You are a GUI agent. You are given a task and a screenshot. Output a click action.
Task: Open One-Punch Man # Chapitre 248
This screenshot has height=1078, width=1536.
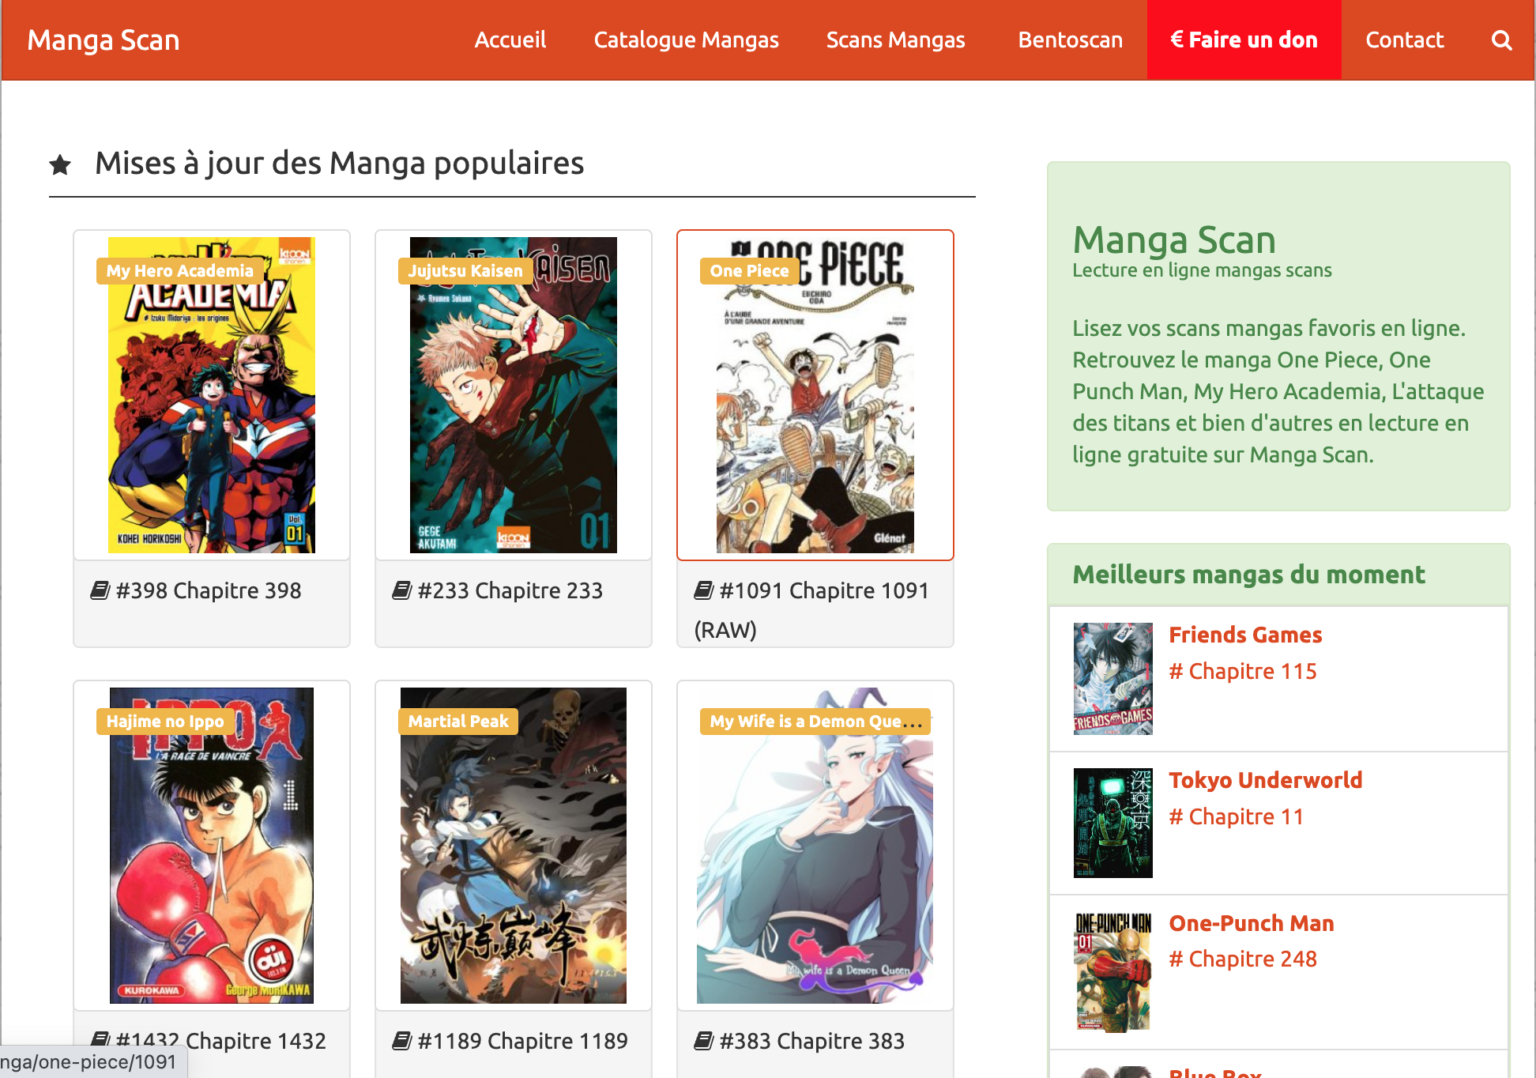click(1243, 959)
